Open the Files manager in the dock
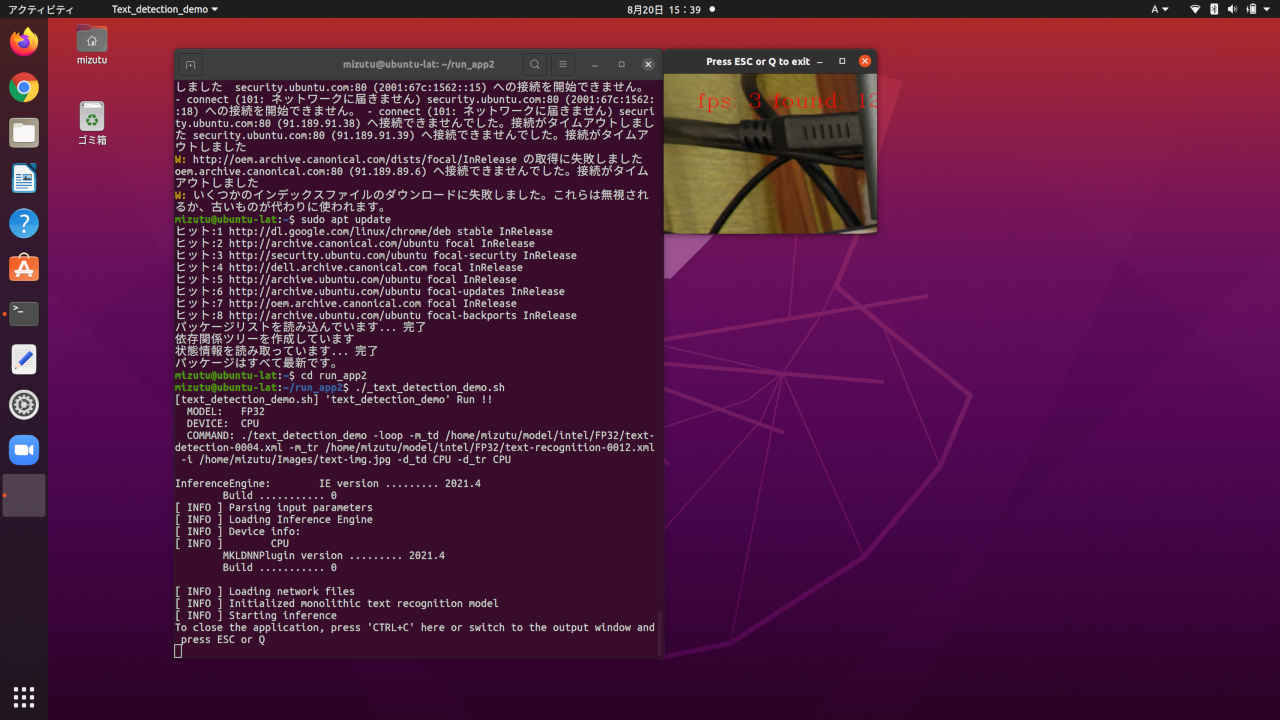The width and height of the screenshot is (1280, 720). (x=24, y=133)
